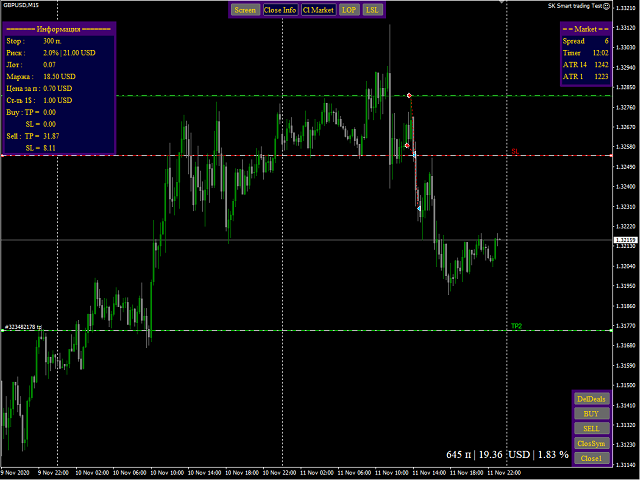Click the Лот value 0.07
Screen dimensions: 640x480
click(x=49, y=64)
